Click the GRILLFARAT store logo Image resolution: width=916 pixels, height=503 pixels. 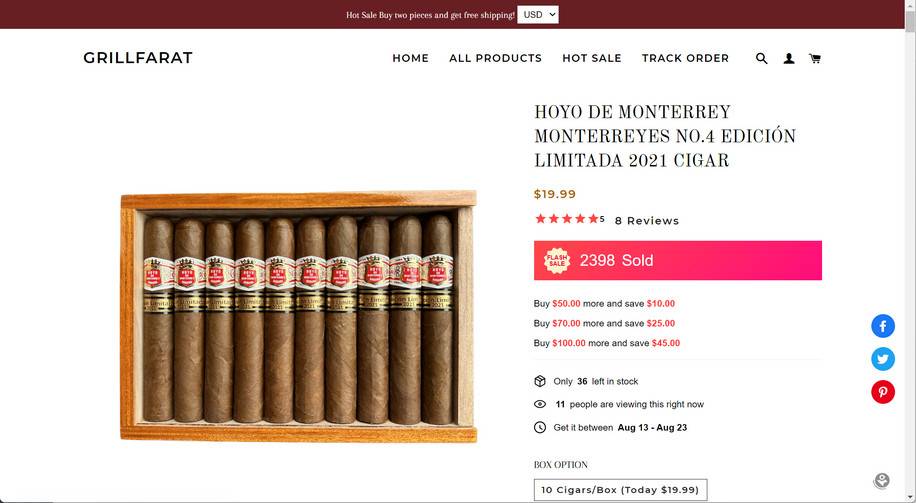click(138, 58)
